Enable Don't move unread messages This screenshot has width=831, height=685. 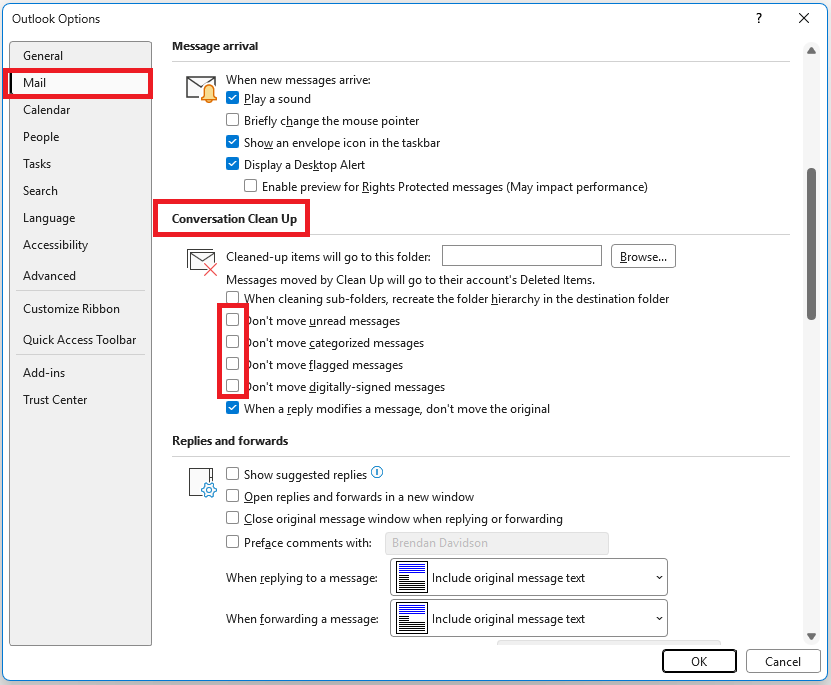click(x=233, y=321)
